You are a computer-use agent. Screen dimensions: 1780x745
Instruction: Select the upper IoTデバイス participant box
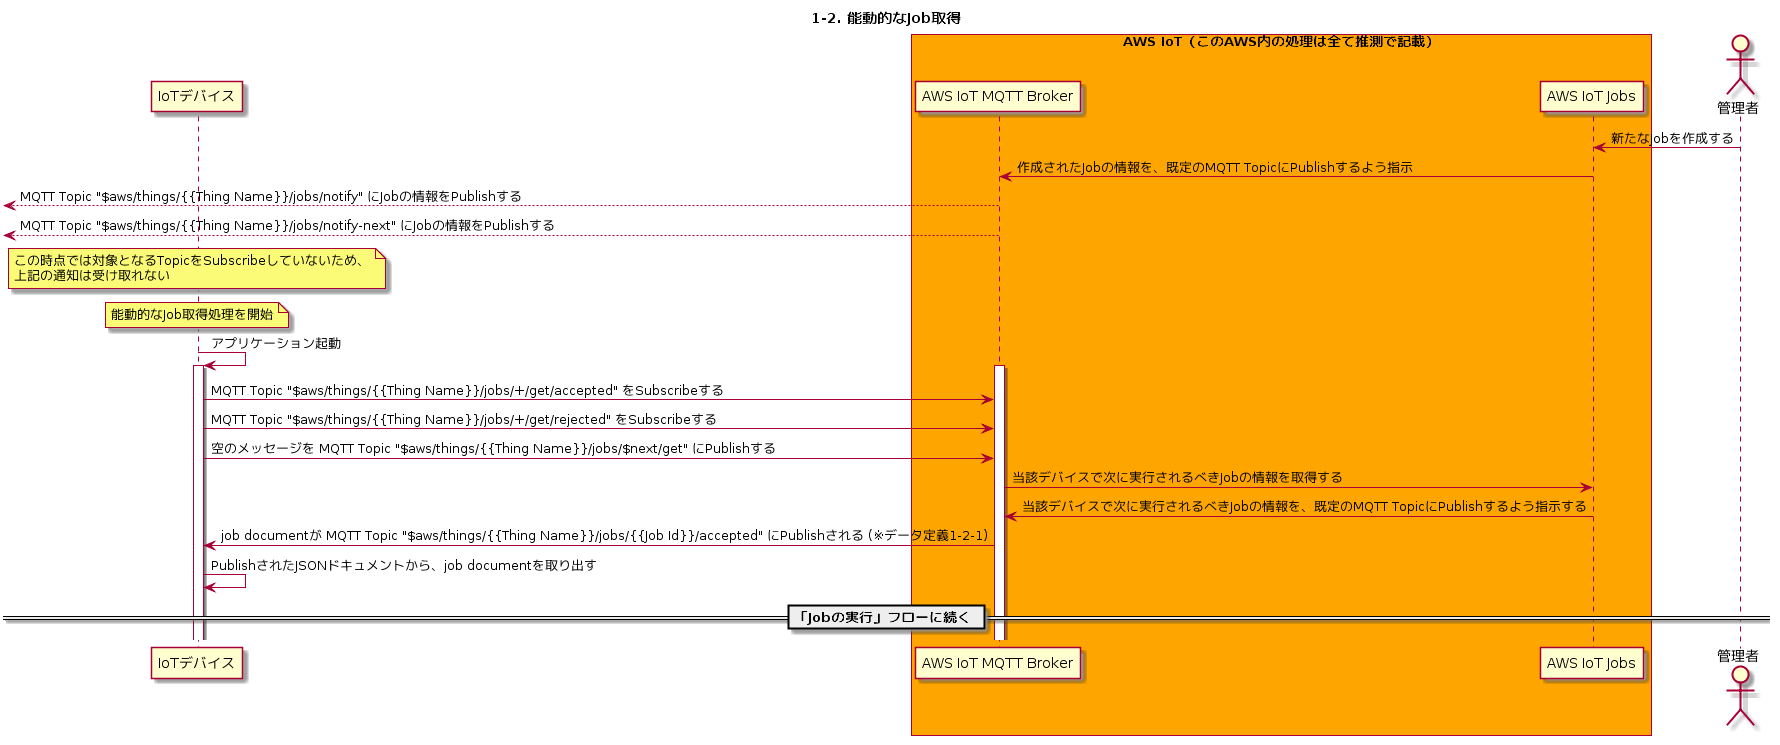(x=196, y=97)
